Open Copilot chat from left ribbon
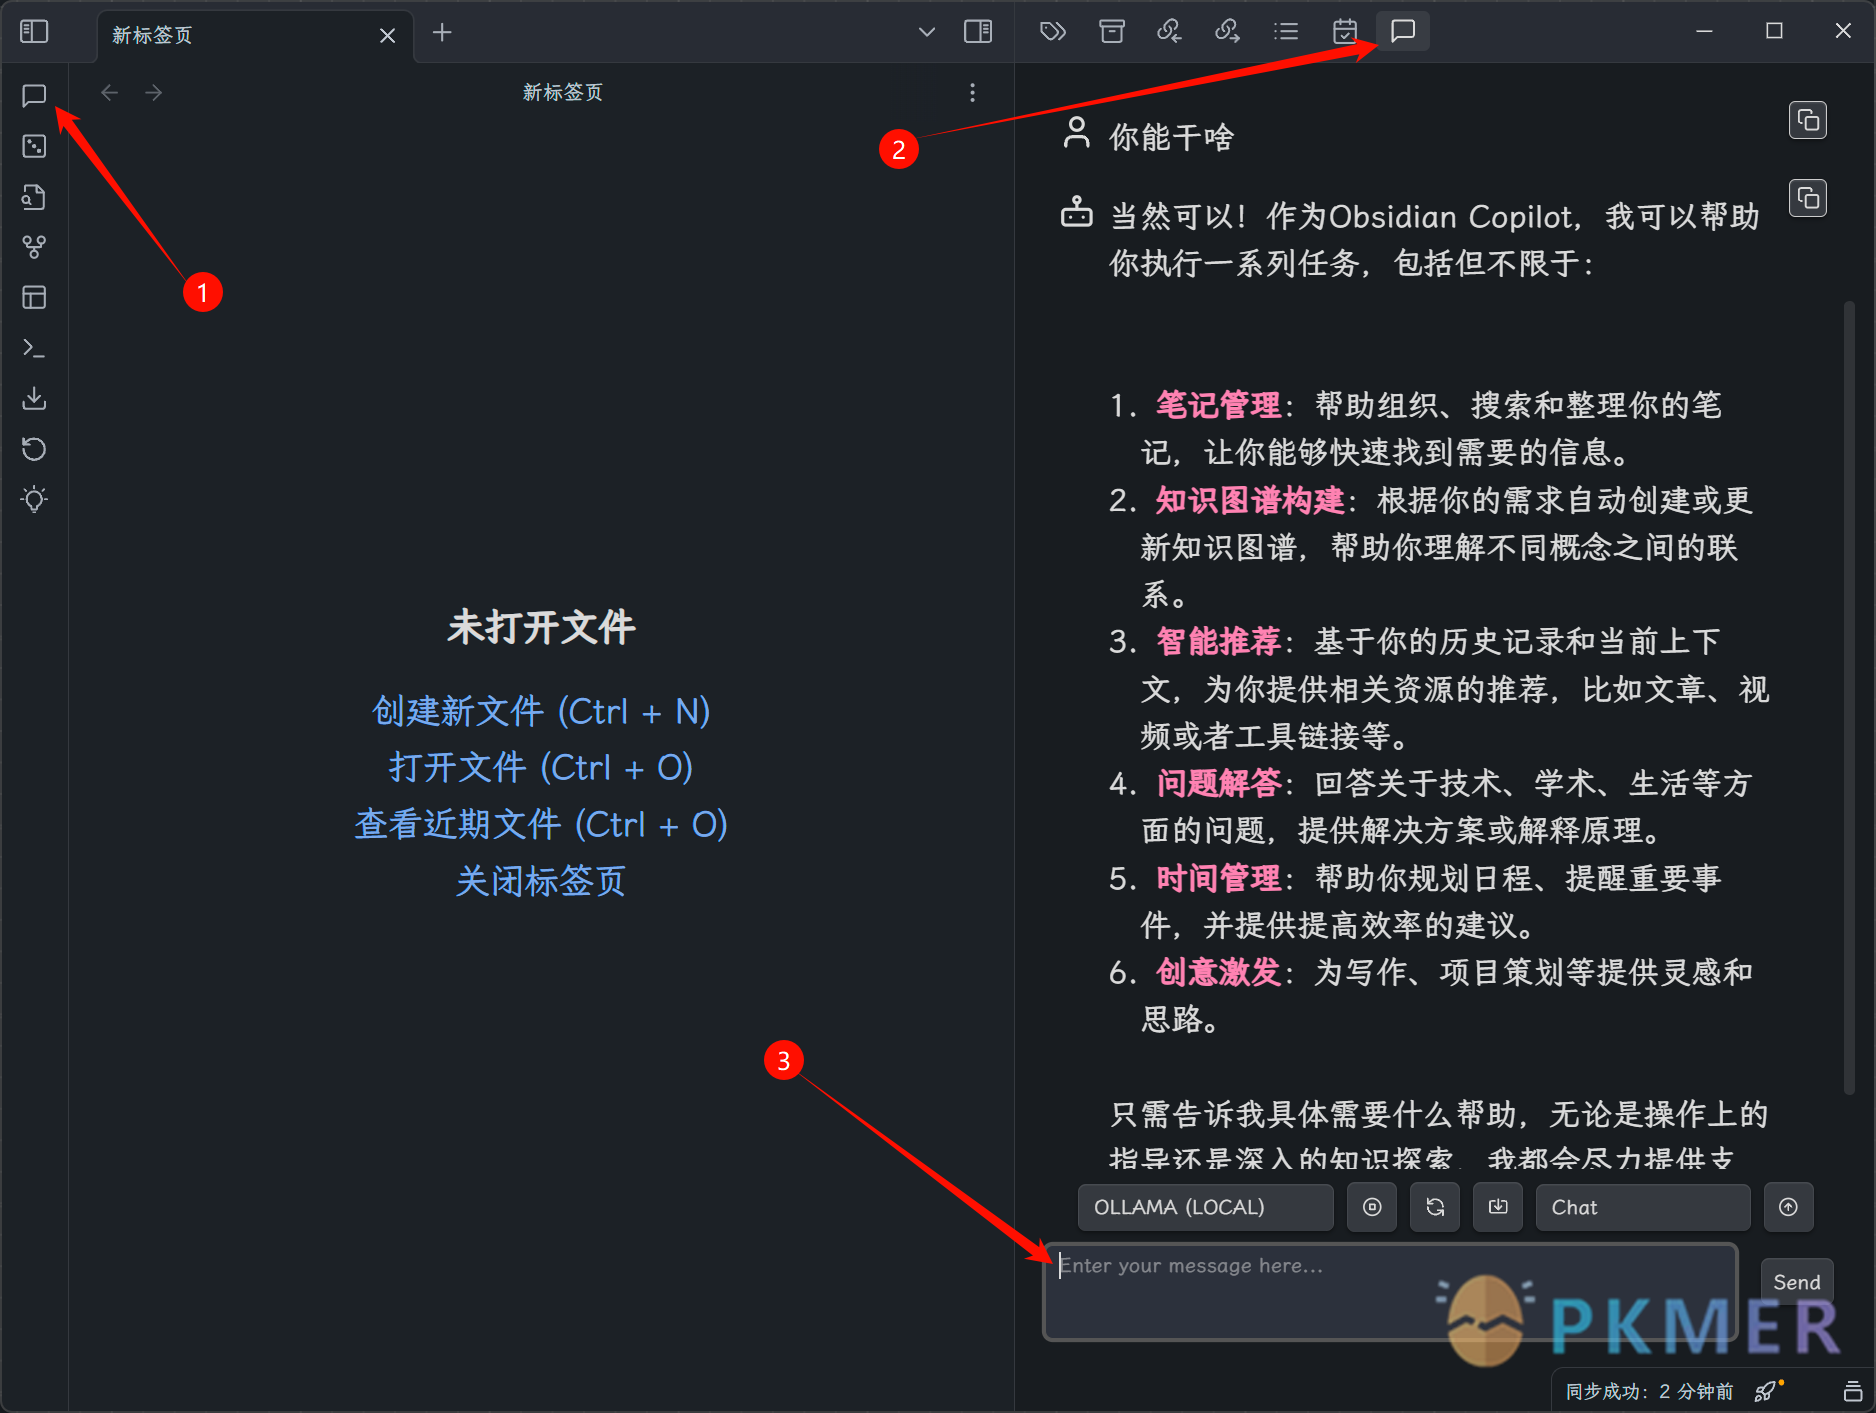This screenshot has height=1413, width=1876. [34, 95]
